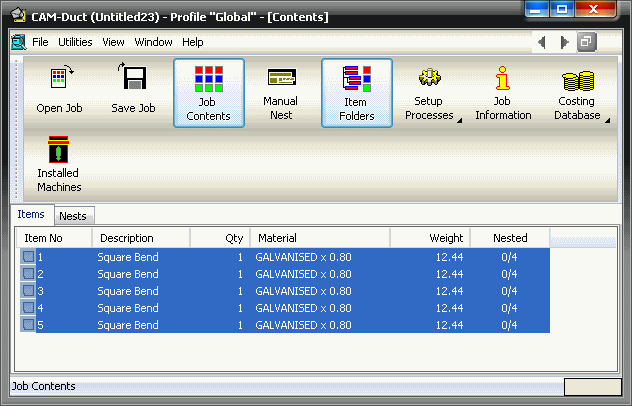This screenshot has width=632, height=406.
Task: Click the CAM-Duct title bar application icon
Action: (x=19, y=16)
